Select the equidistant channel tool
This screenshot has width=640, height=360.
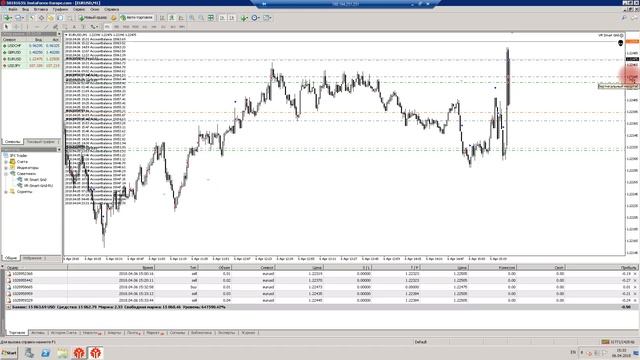(56, 27)
